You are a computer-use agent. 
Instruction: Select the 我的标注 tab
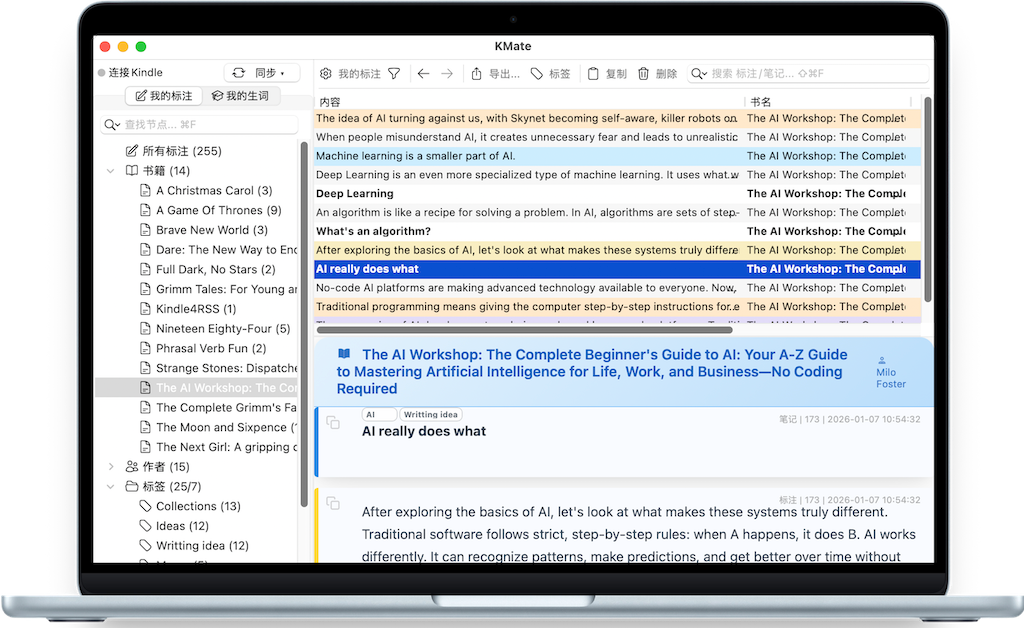coord(164,96)
